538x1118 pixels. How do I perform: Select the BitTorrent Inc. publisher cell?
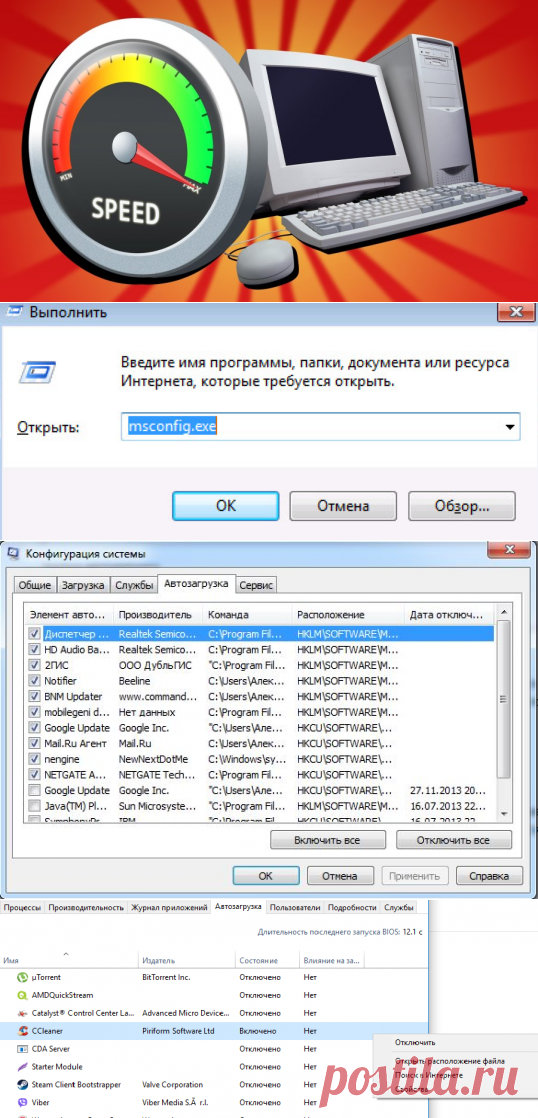(166, 977)
